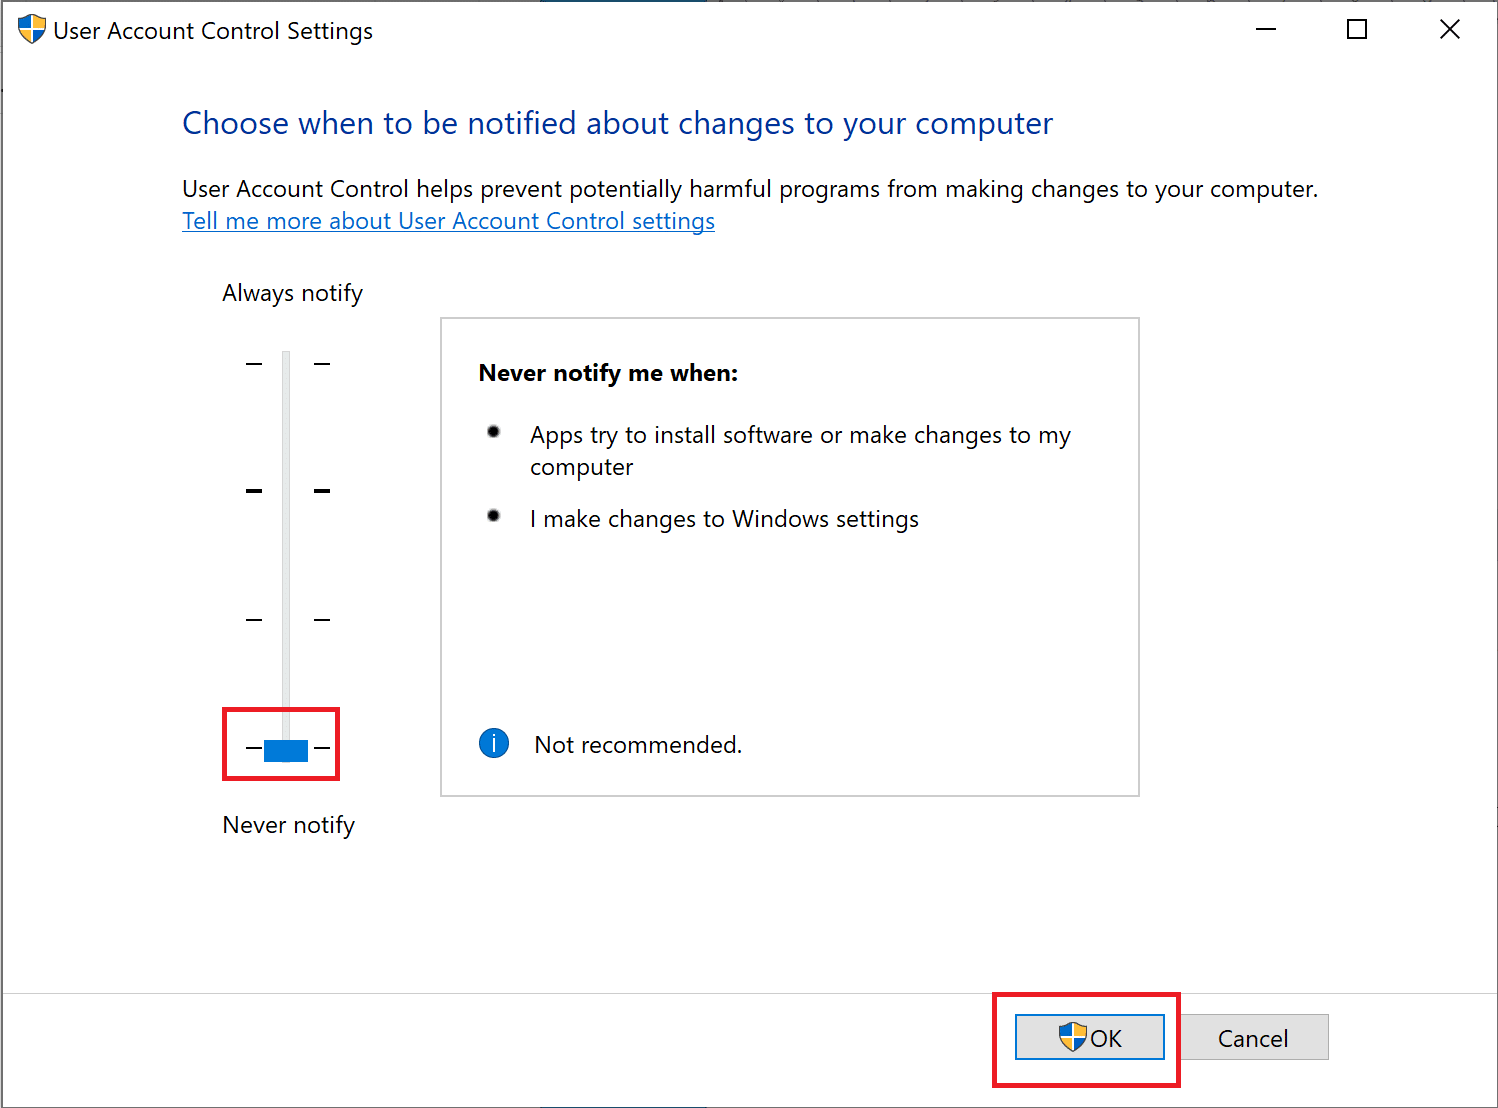The height and width of the screenshot is (1108, 1498).
Task: Set slider to the second tick from top
Action: [286, 491]
